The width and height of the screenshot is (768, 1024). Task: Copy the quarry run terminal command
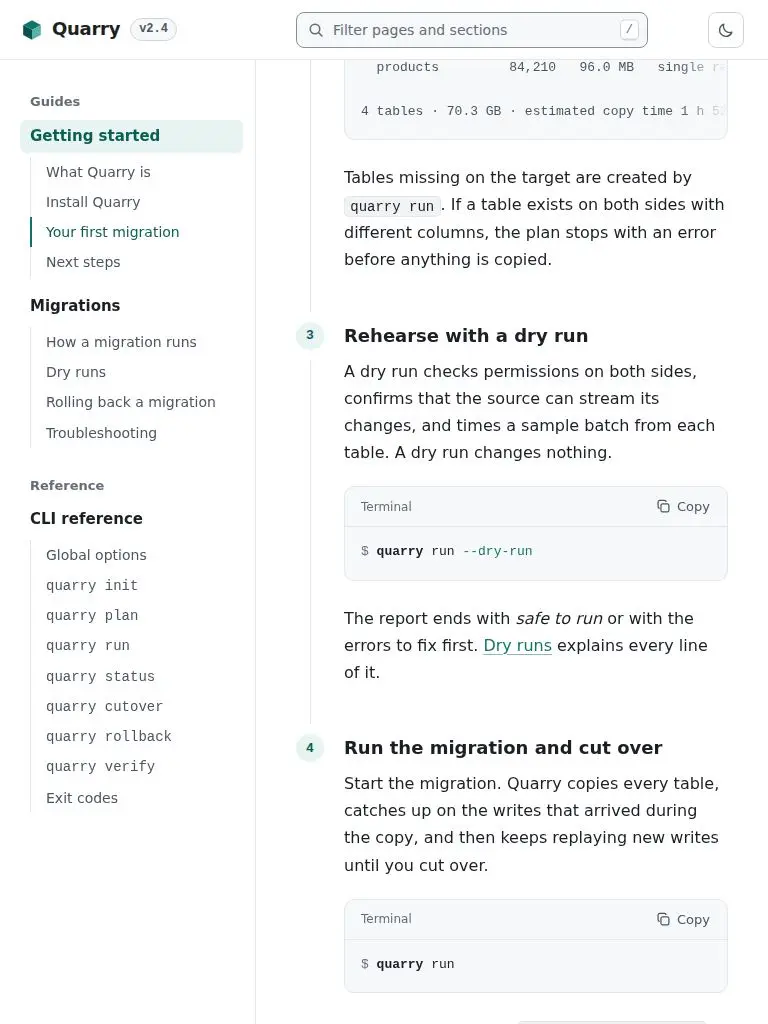pos(683,920)
